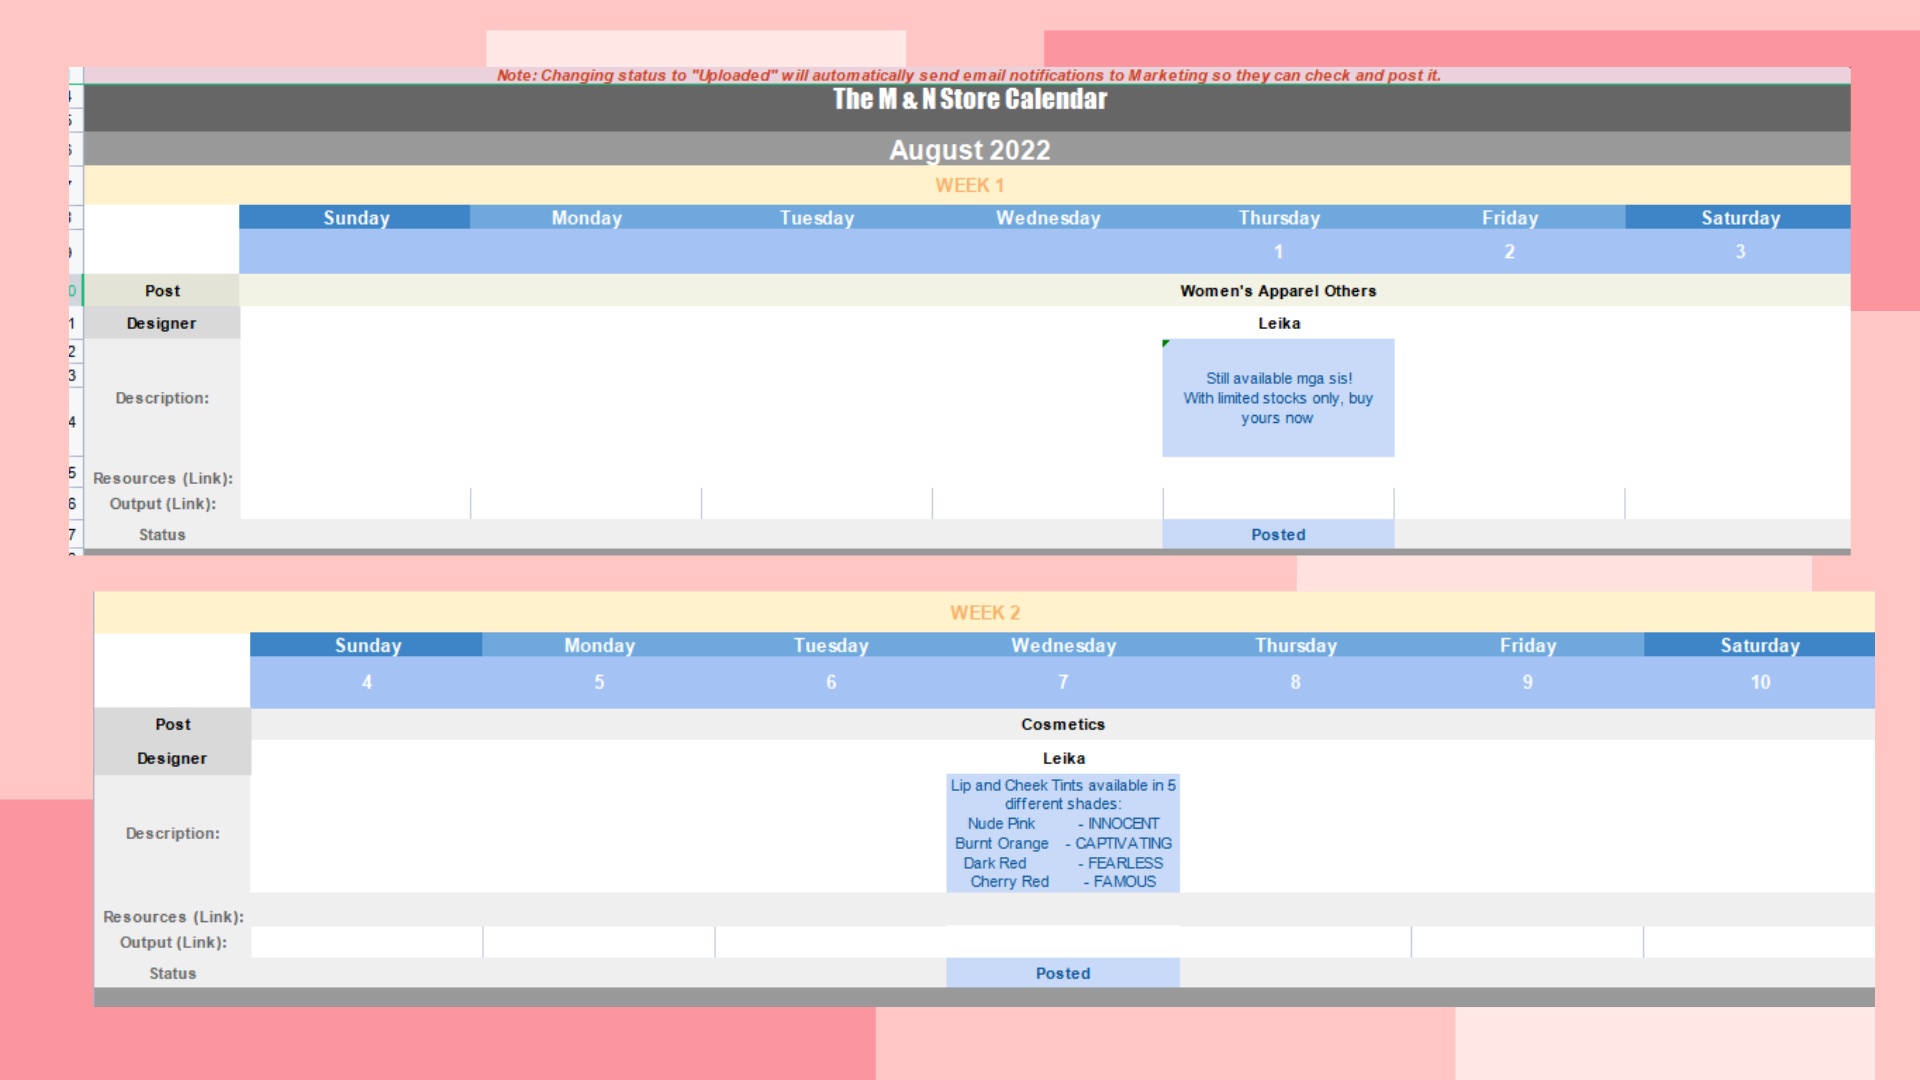Click the Week 1 description note cell
Screen dimensions: 1920x1080
tap(1278, 398)
